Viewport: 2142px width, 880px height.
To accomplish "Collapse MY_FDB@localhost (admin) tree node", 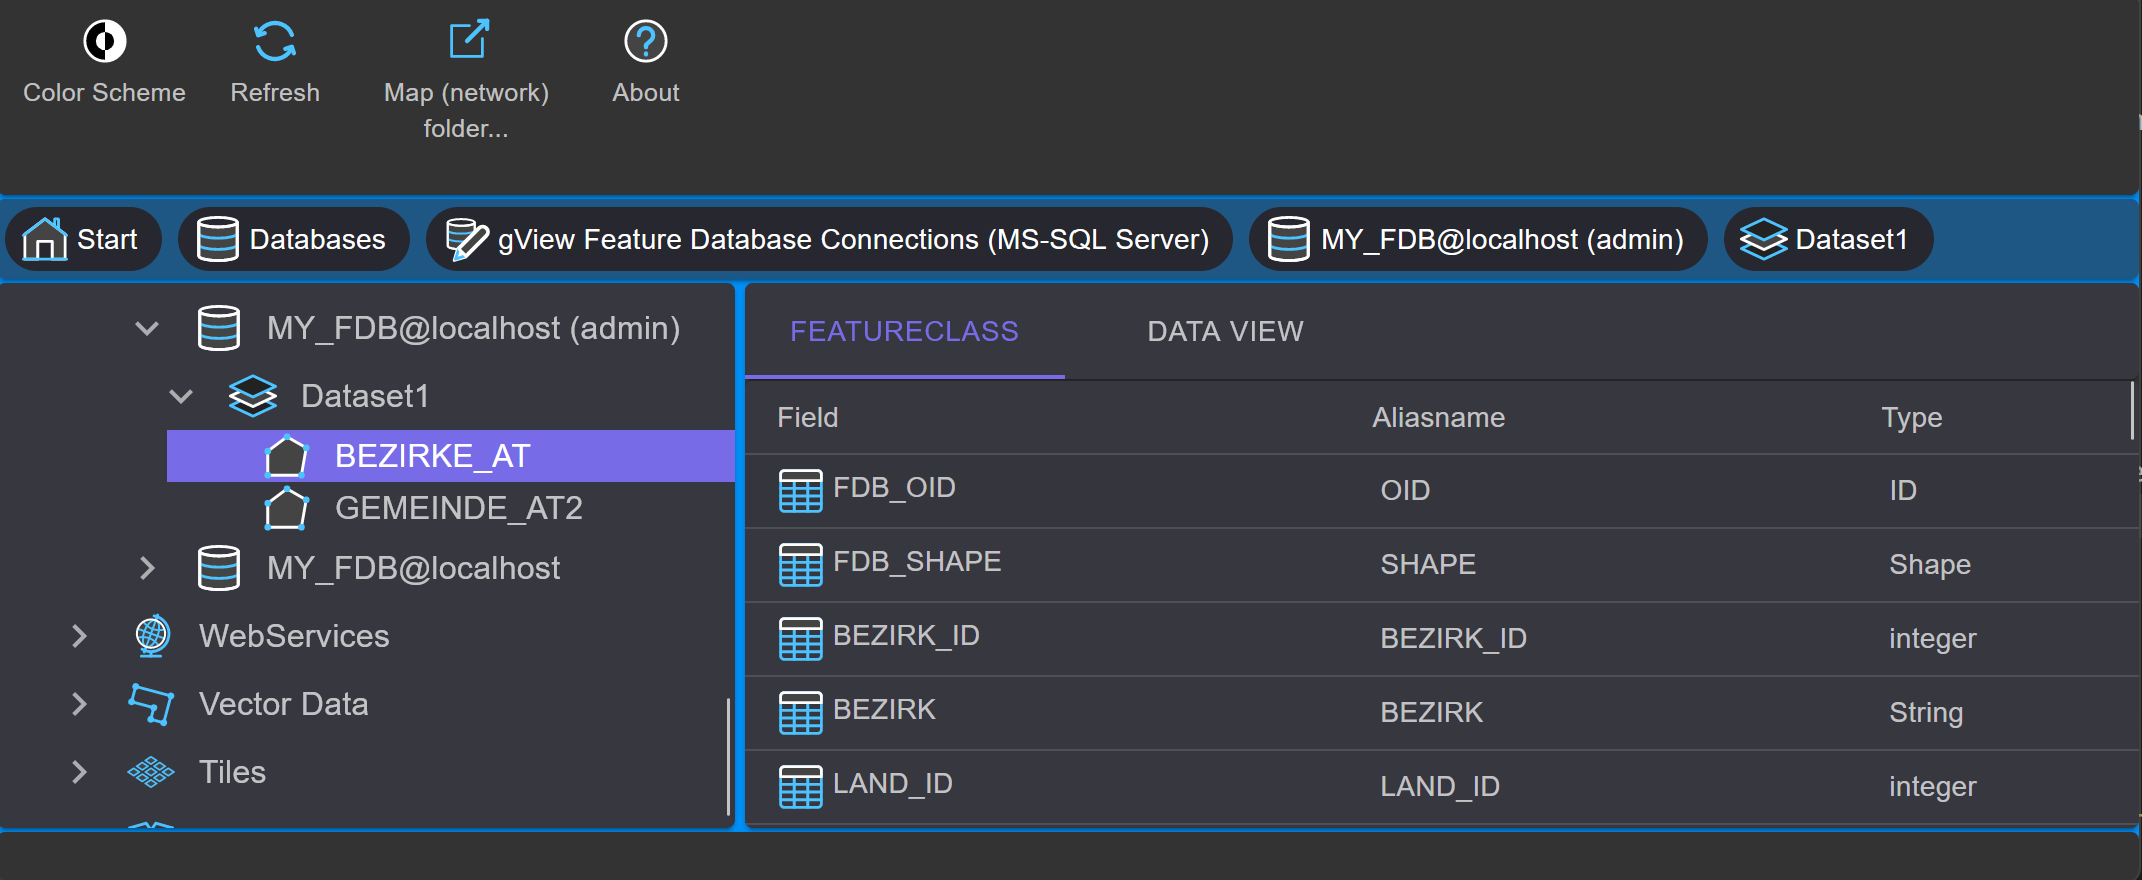I will 147,328.
